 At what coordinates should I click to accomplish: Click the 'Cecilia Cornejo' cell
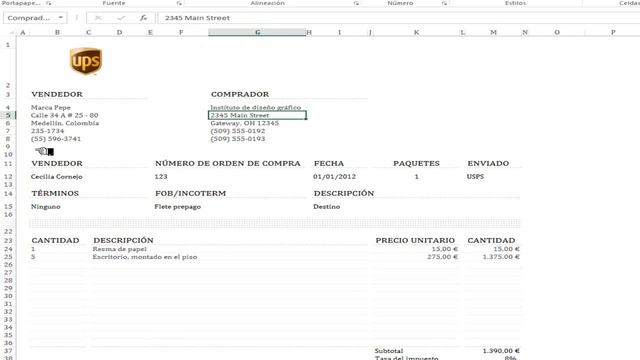57,177
